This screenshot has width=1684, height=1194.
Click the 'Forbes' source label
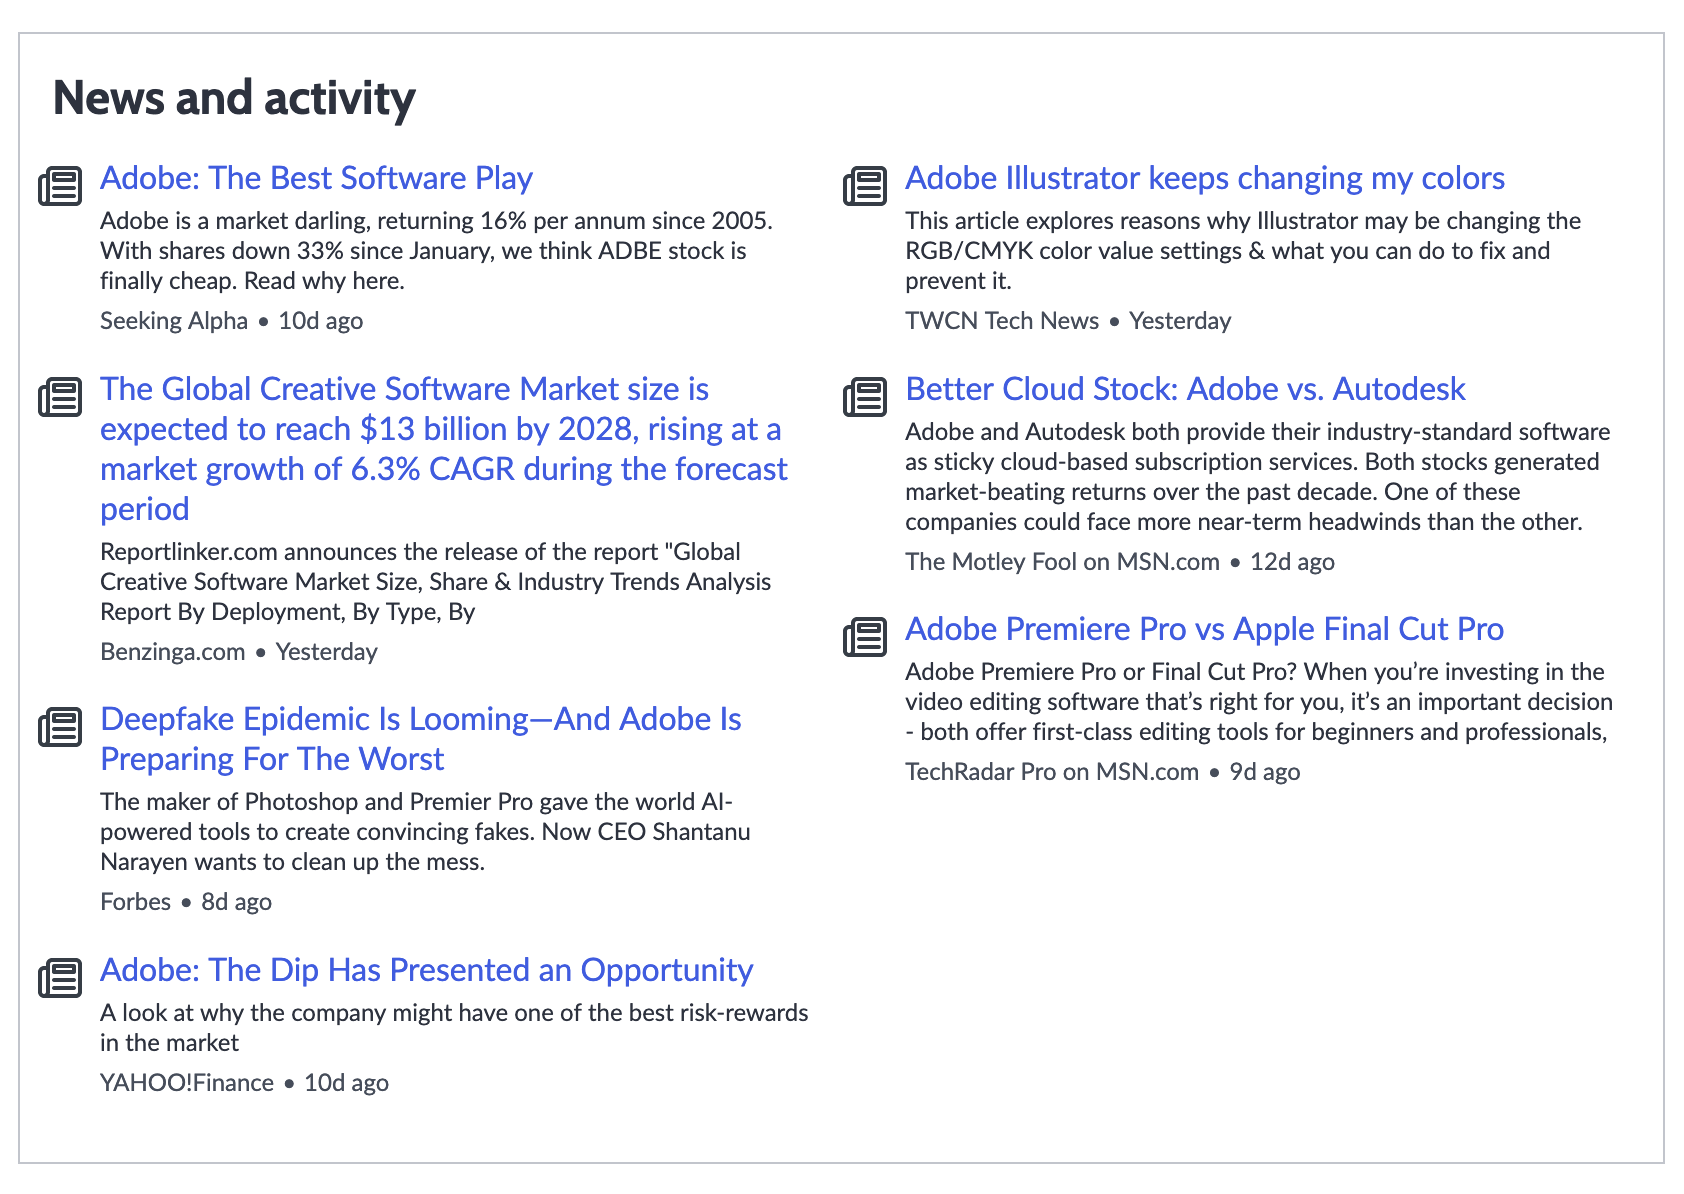pyautogui.click(x=136, y=902)
